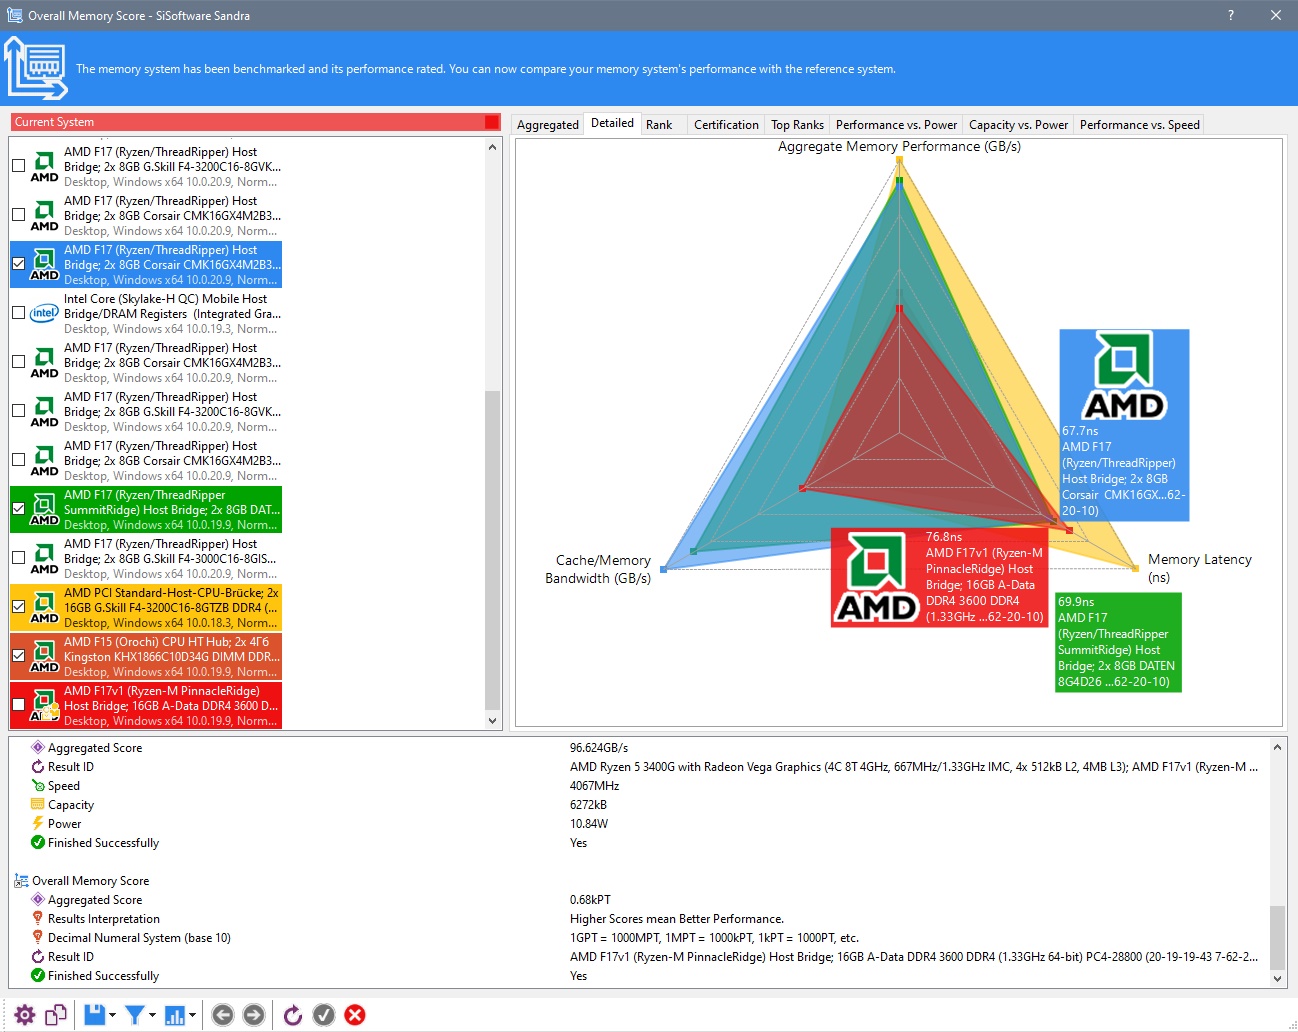
Task: Check the second unselected Corsair entry
Action: click(x=18, y=362)
